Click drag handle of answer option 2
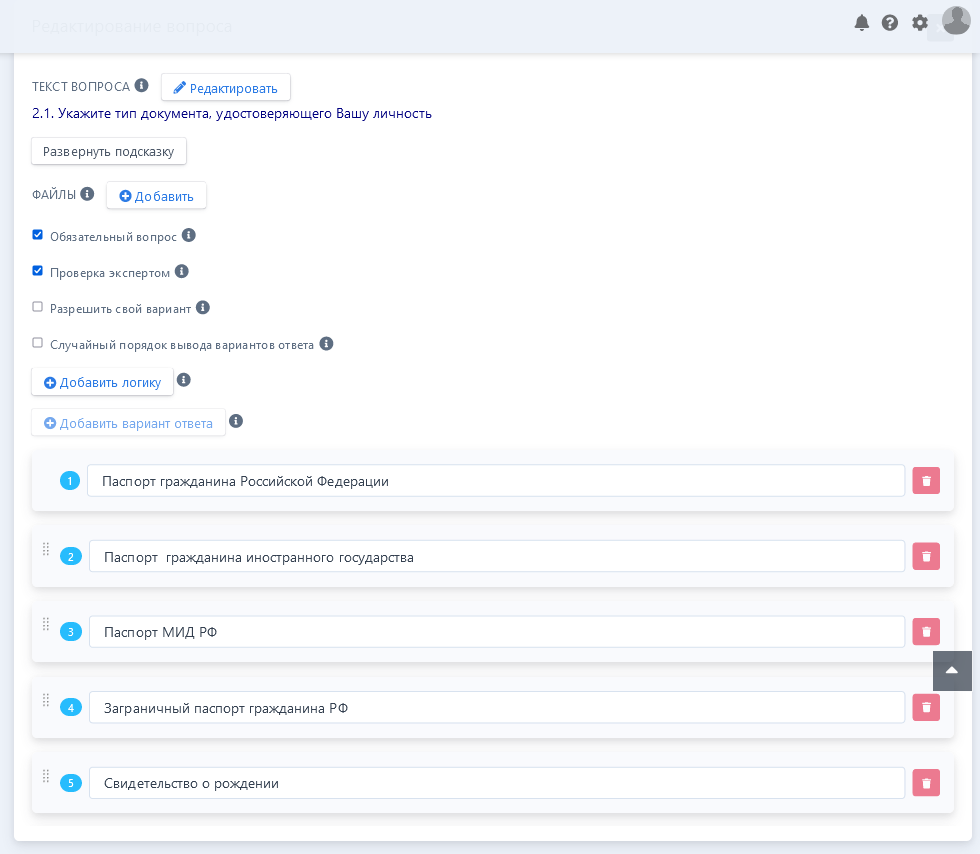 [x=46, y=549]
